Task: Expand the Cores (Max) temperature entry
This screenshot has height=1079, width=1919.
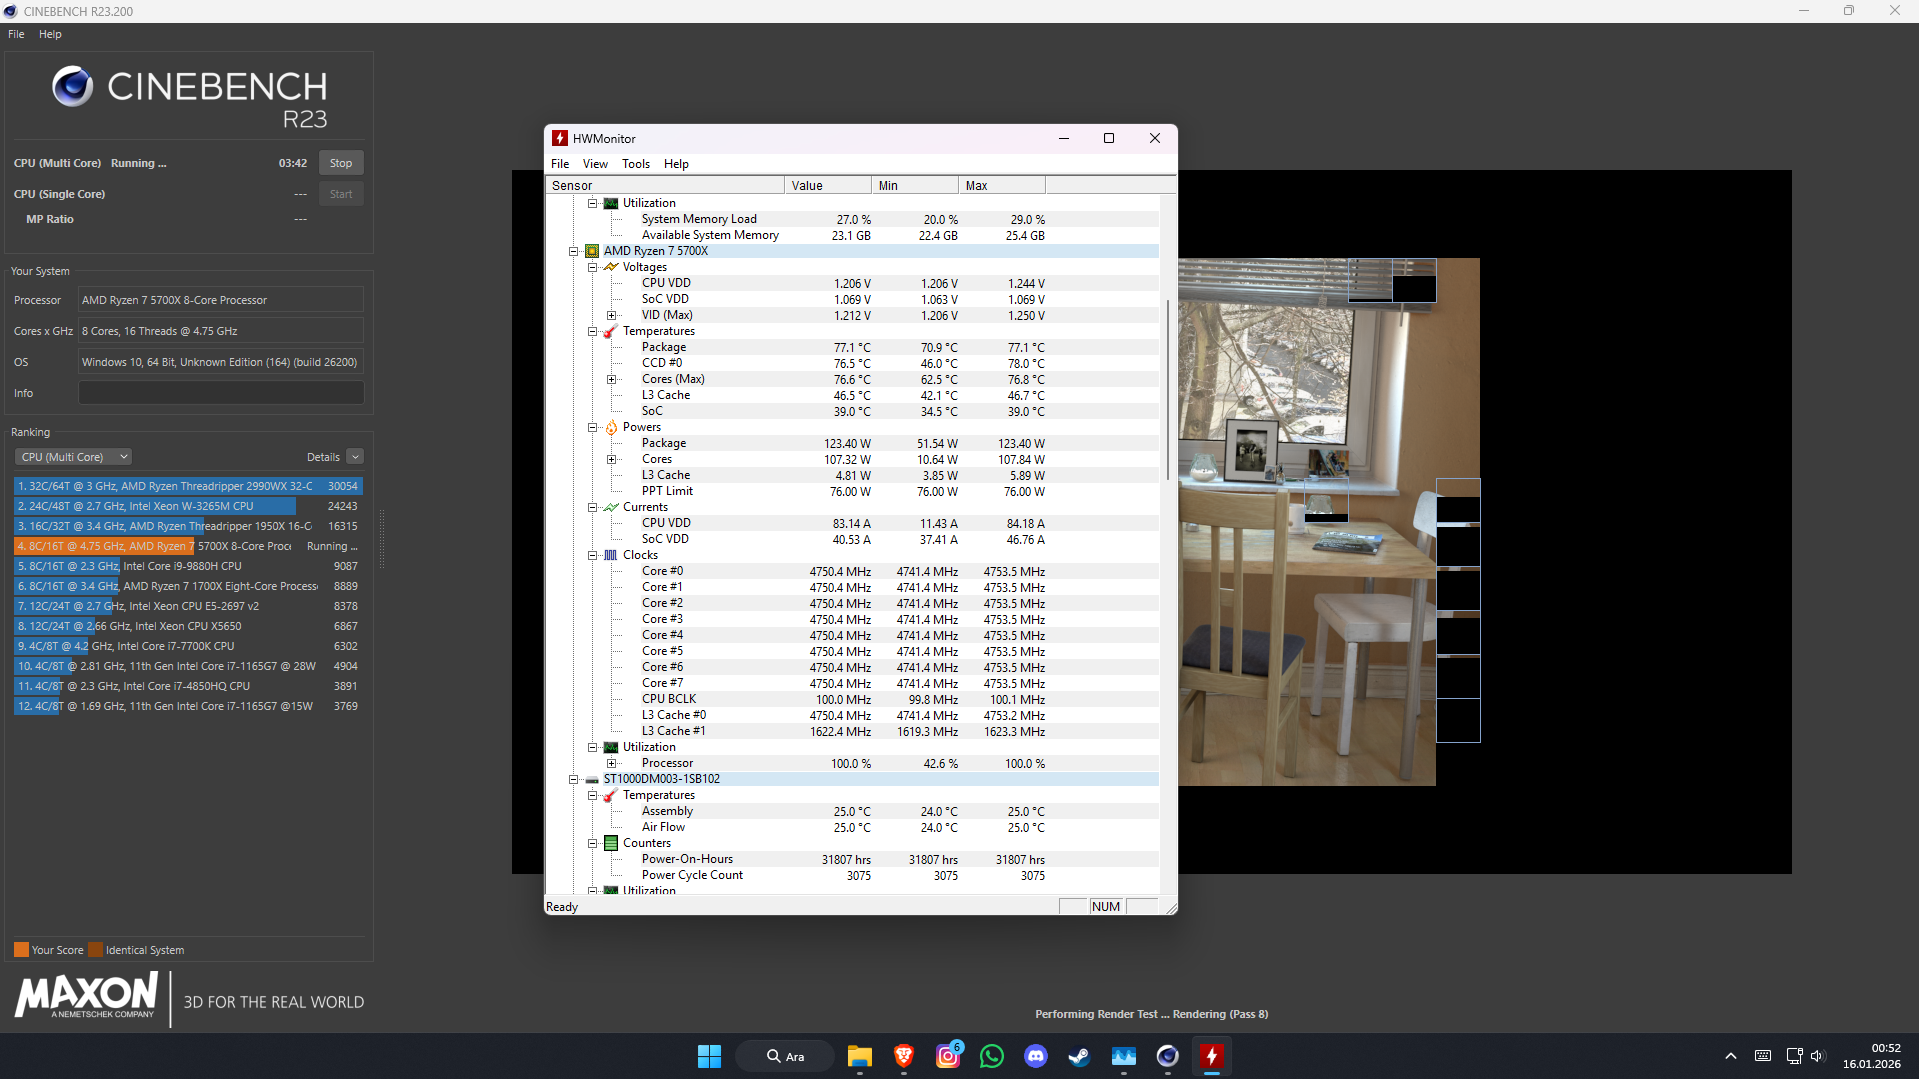Action: pyautogui.click(x=612, y=379)
